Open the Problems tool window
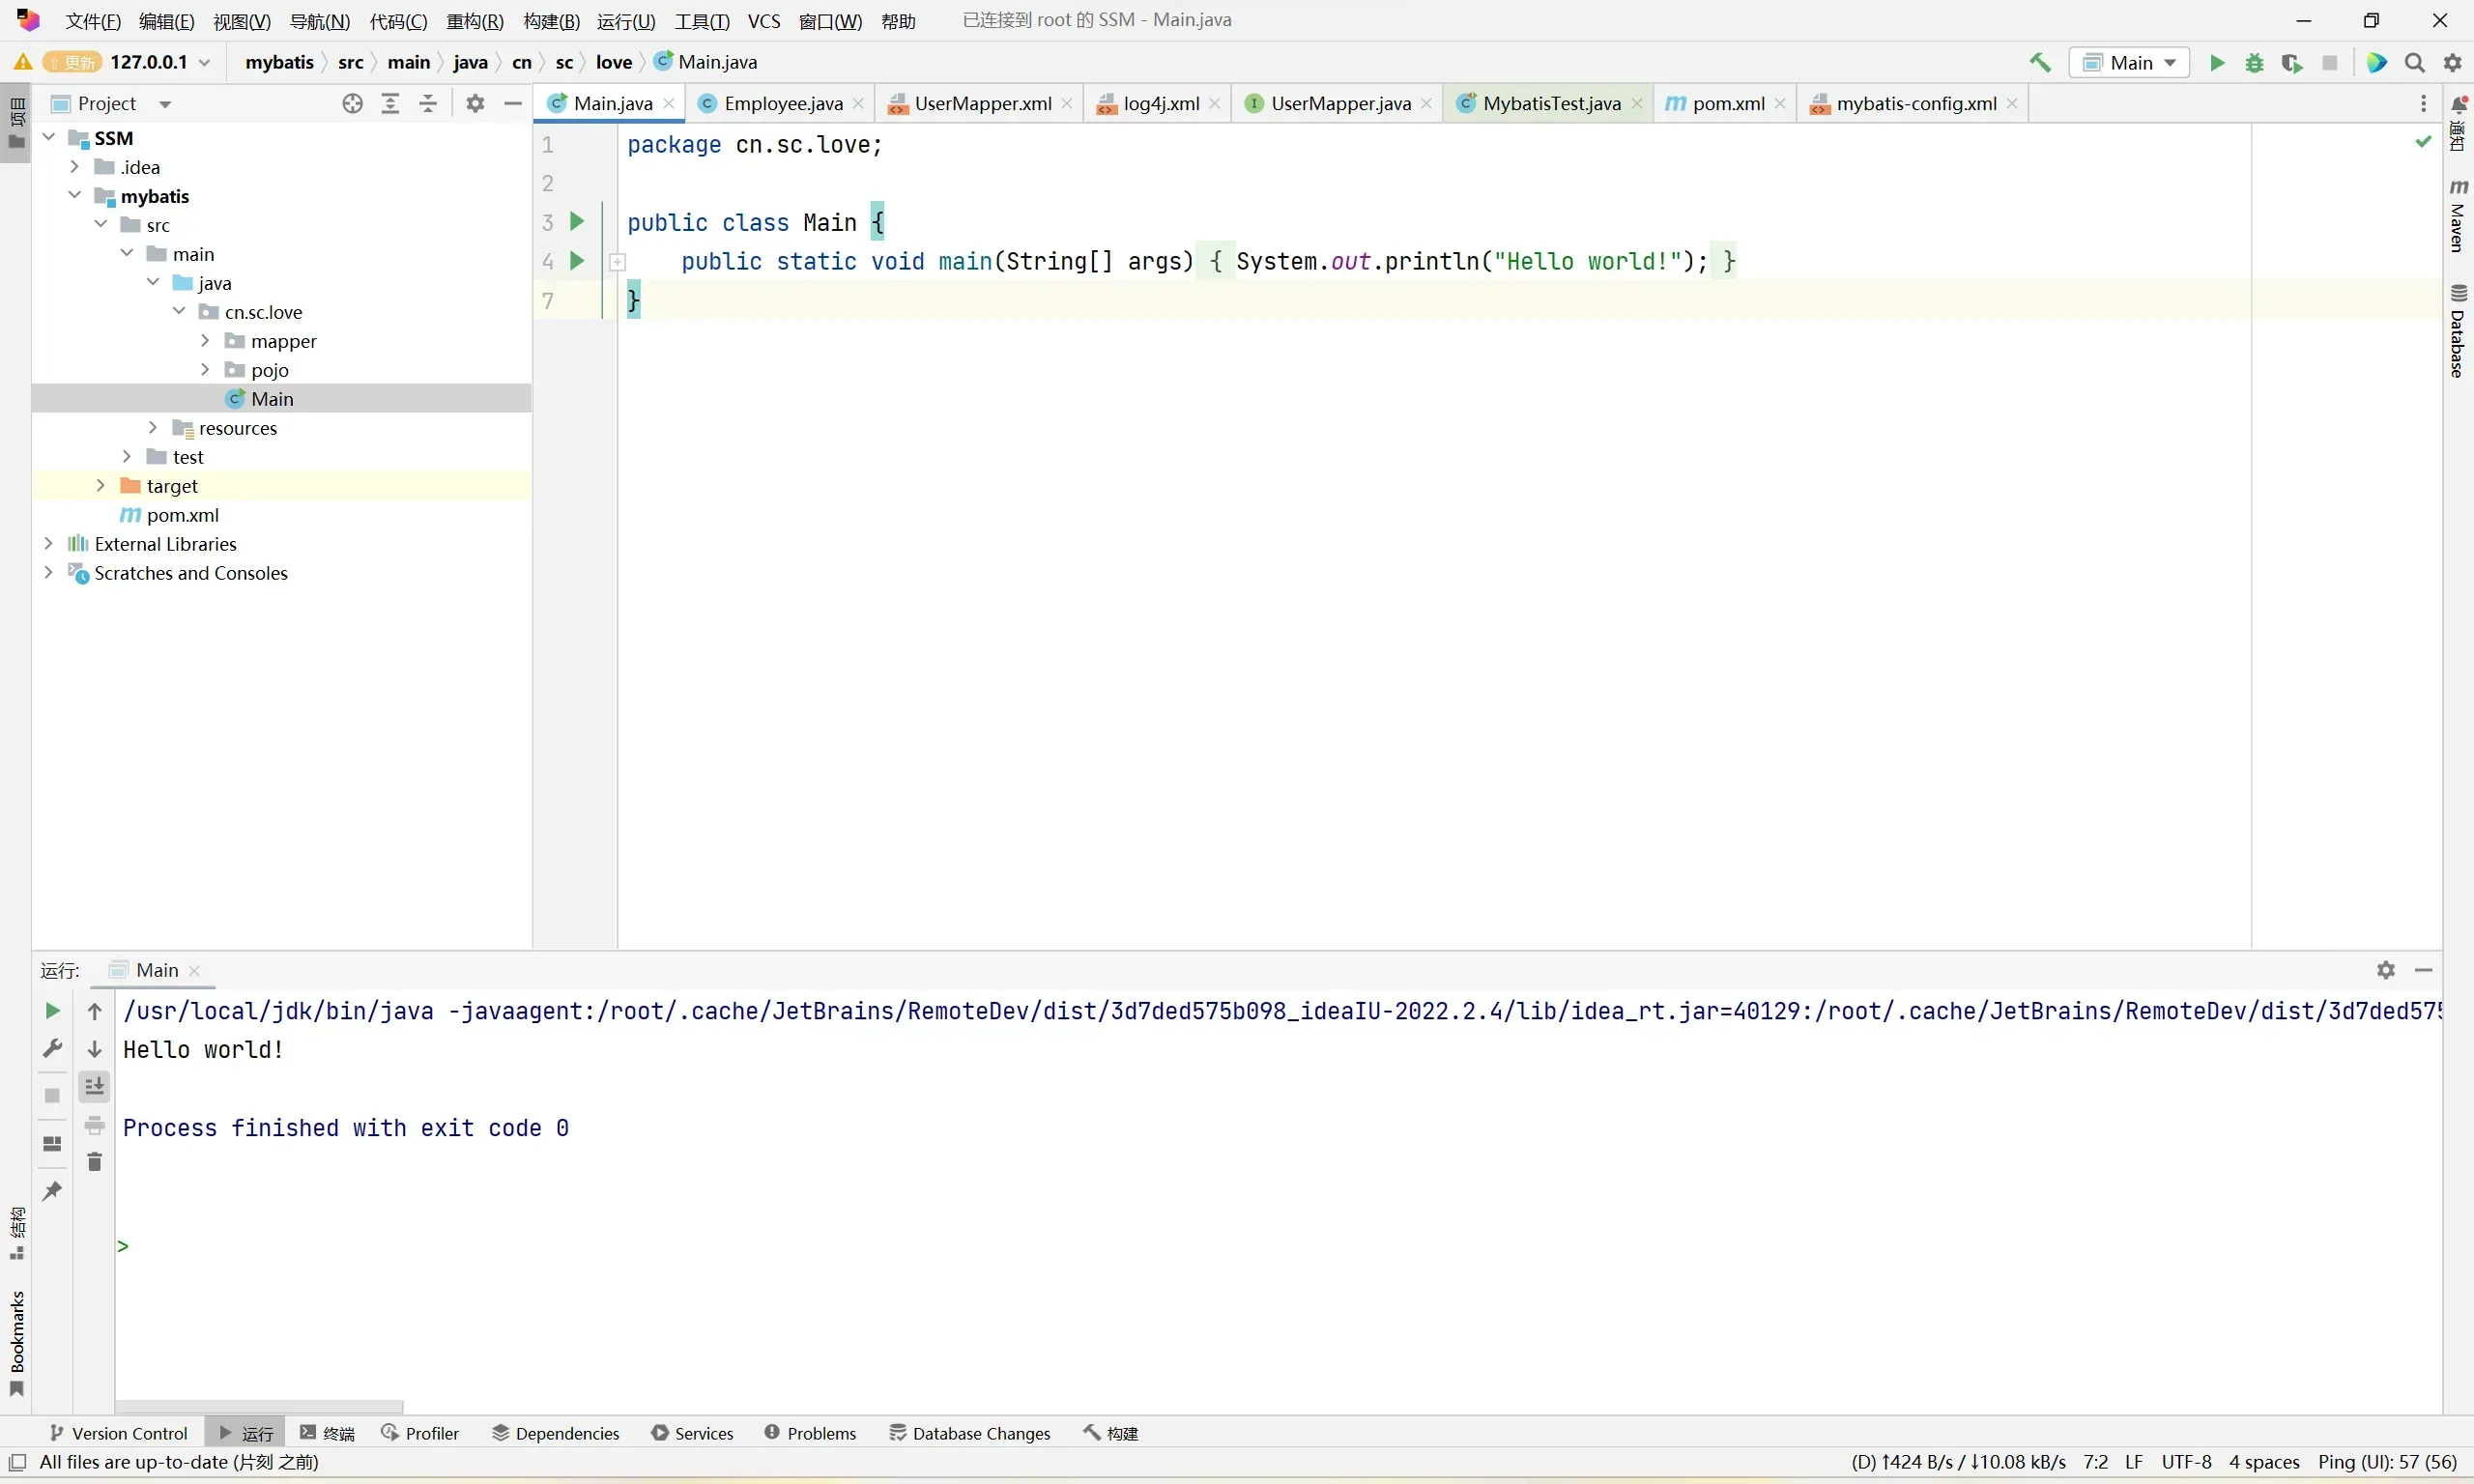Screen dimensions: 2474x1484 tap(810, 1433)
